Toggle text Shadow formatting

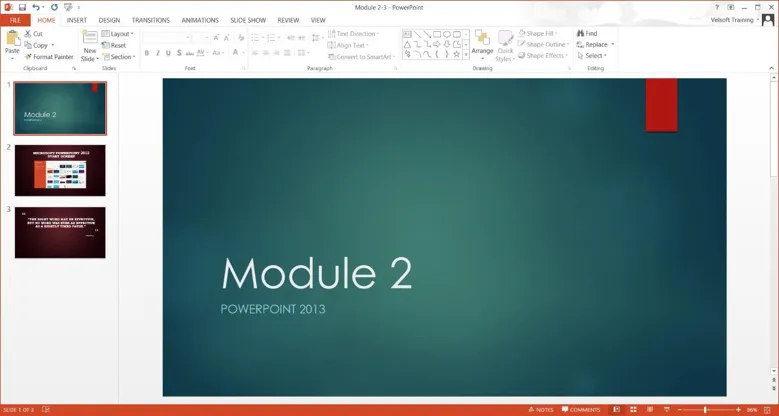coord(179,53)
